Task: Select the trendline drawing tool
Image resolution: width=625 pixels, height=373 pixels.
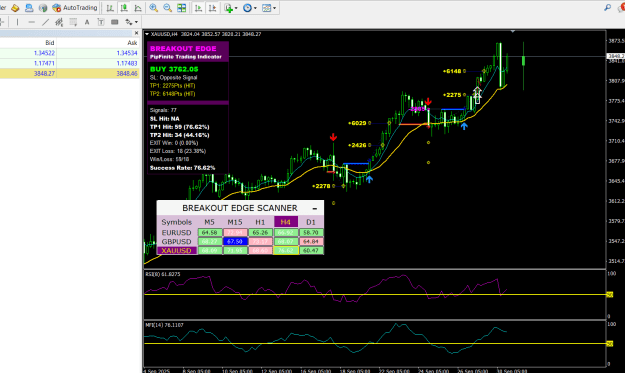Action: tap(45, 22)
